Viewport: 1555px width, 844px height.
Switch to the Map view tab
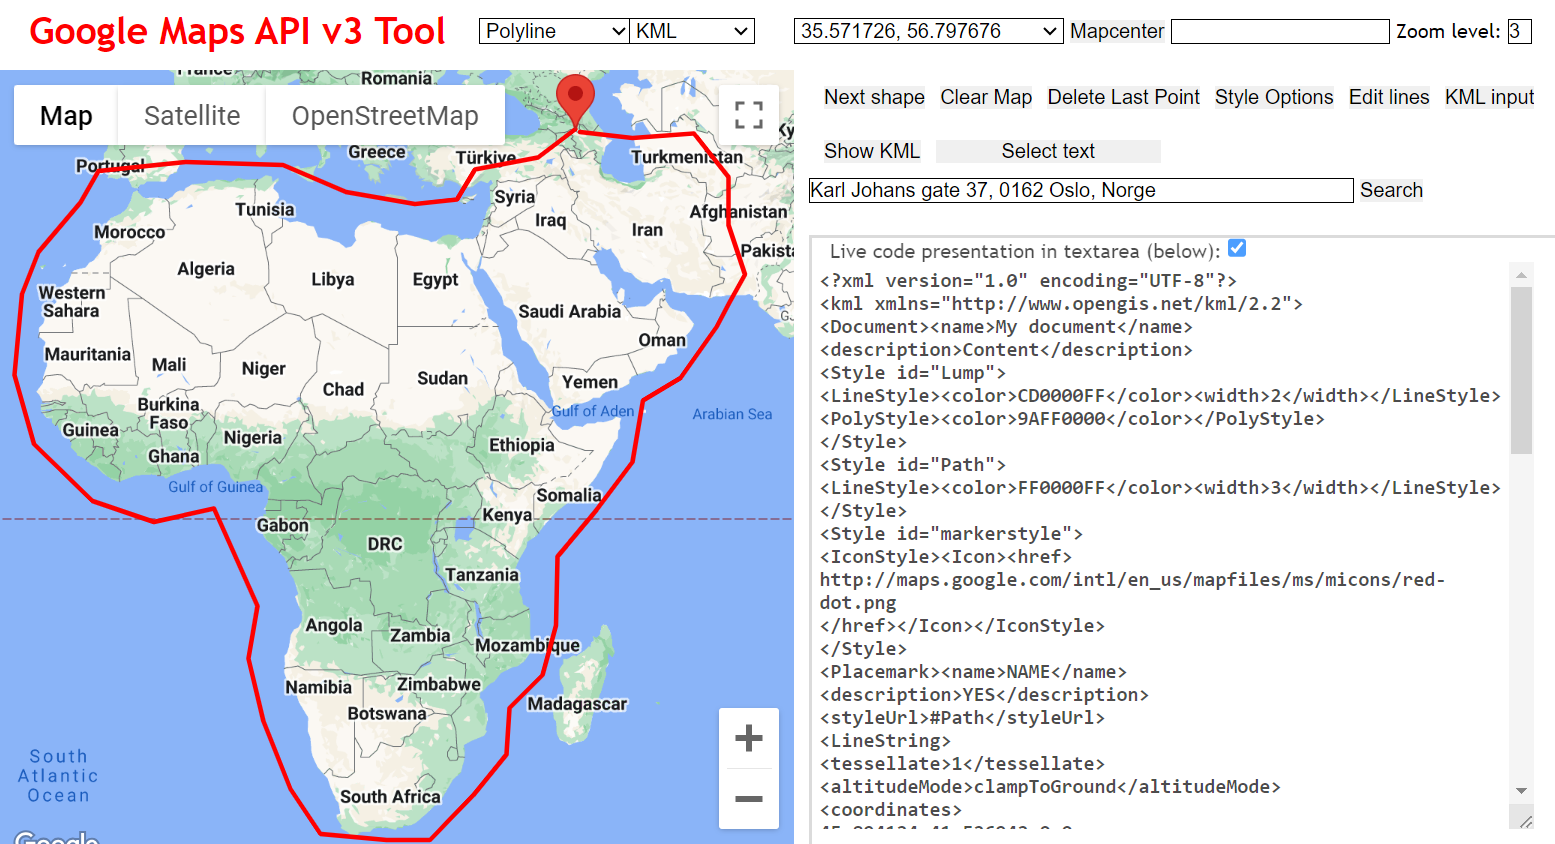tap(66, 116)
